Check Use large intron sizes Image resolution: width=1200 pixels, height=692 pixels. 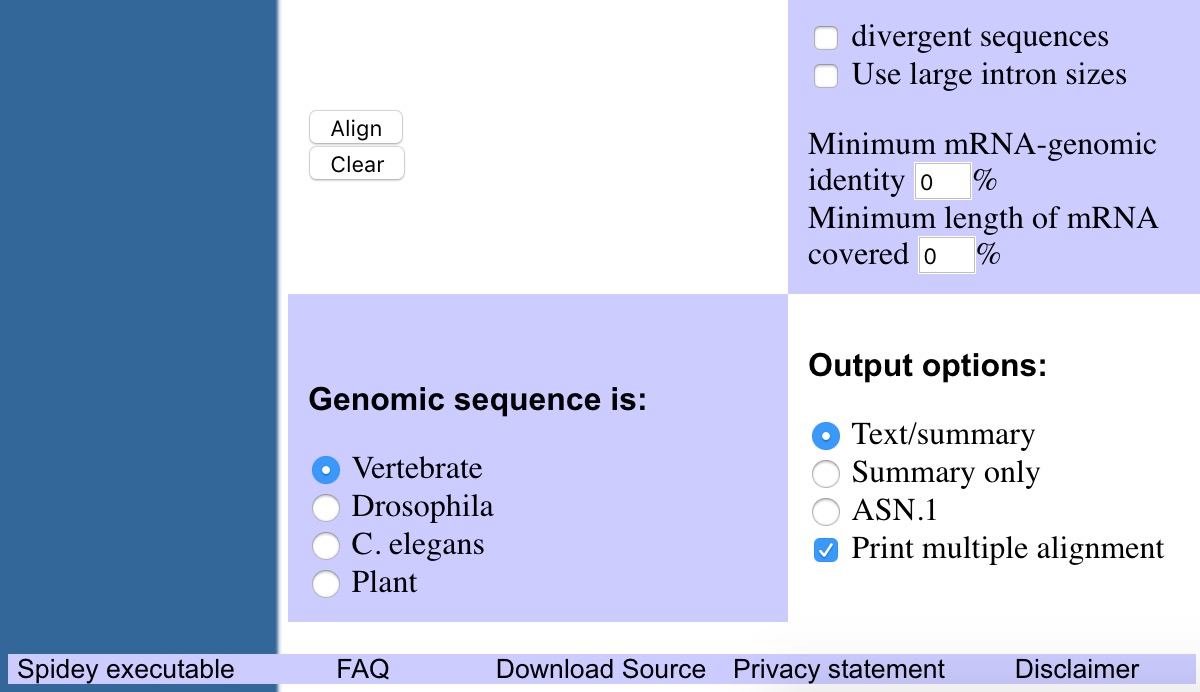click(x=826, y=76)
